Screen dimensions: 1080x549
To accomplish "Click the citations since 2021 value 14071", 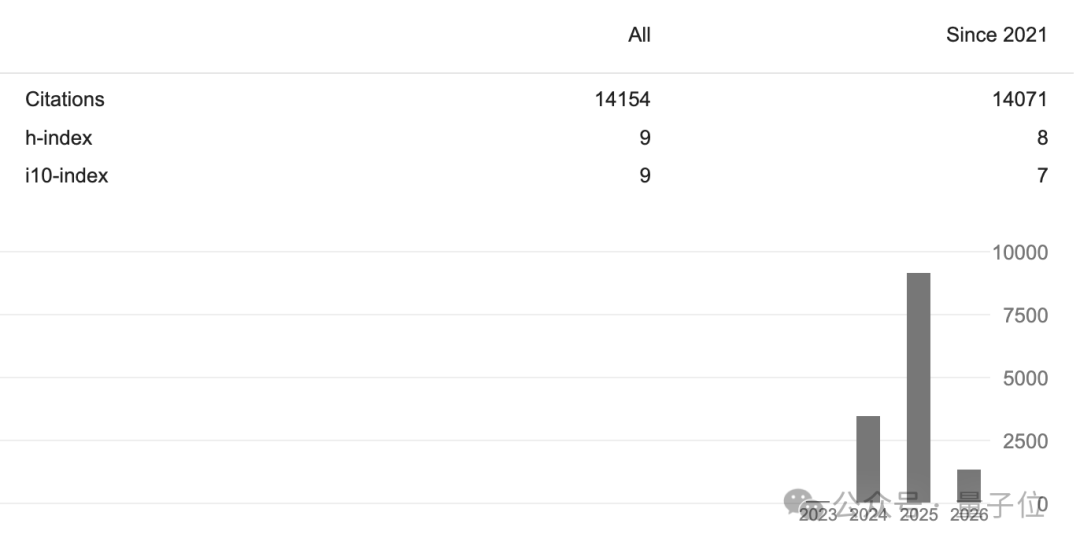I will [x=1019, y=100].
